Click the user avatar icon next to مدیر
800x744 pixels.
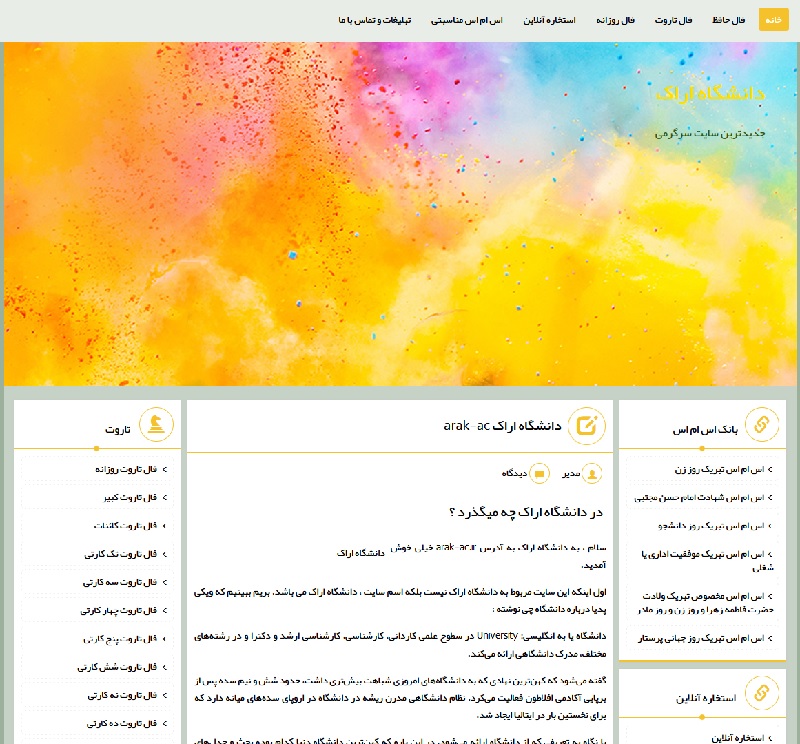tap(592, 474)
